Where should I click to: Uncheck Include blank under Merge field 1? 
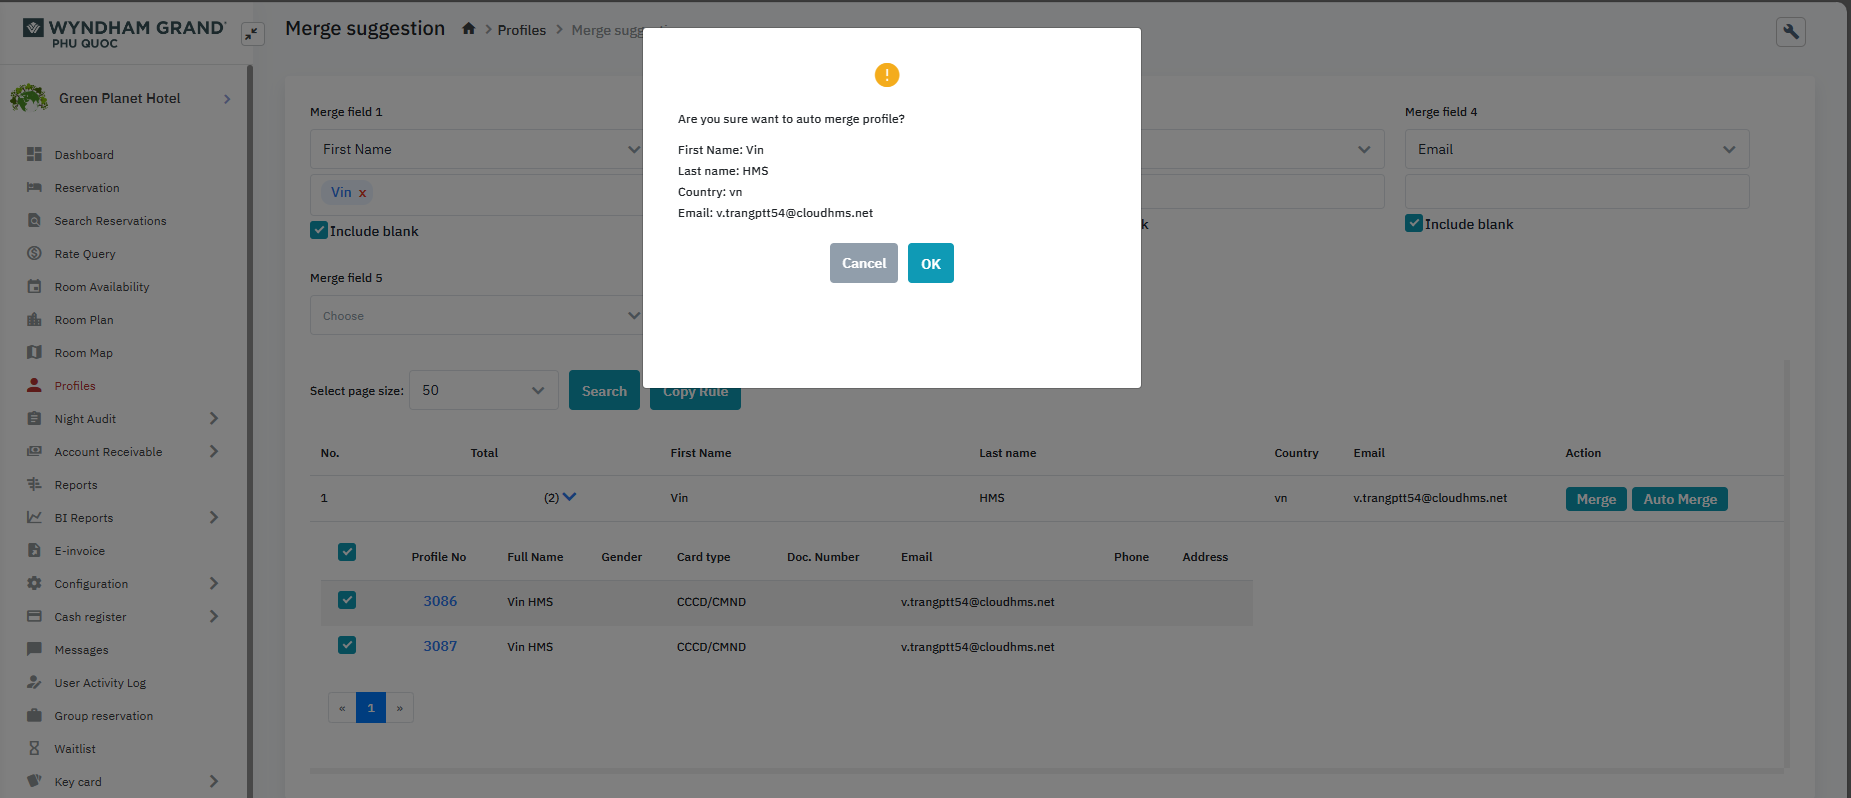319,230
